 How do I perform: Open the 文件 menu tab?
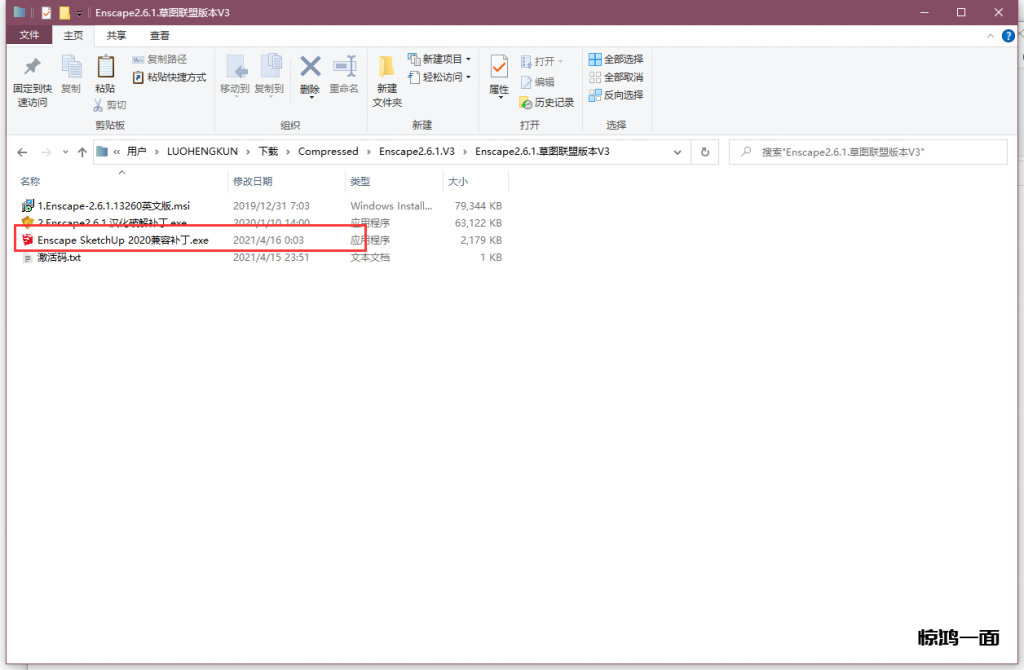pyautogui.click(x=30, y=35)
